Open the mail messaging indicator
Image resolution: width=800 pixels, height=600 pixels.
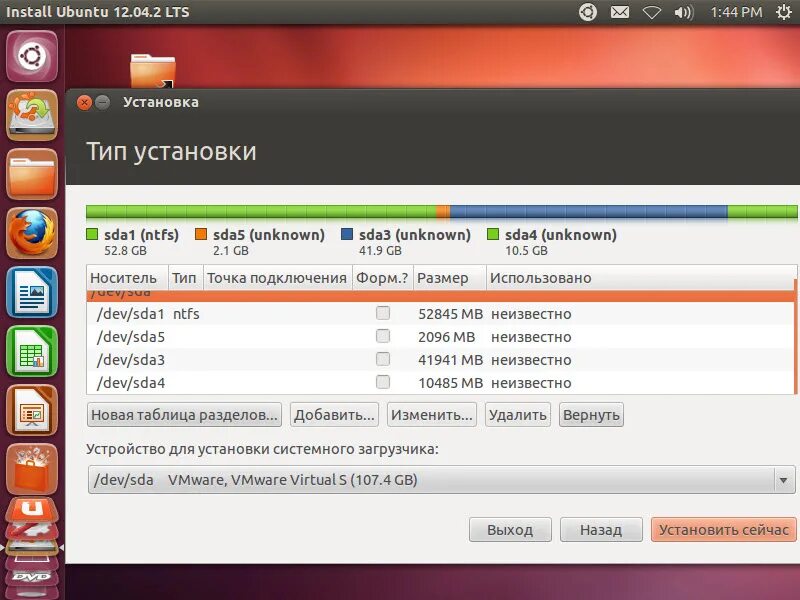pyautogui.click(x=620, y=12)
